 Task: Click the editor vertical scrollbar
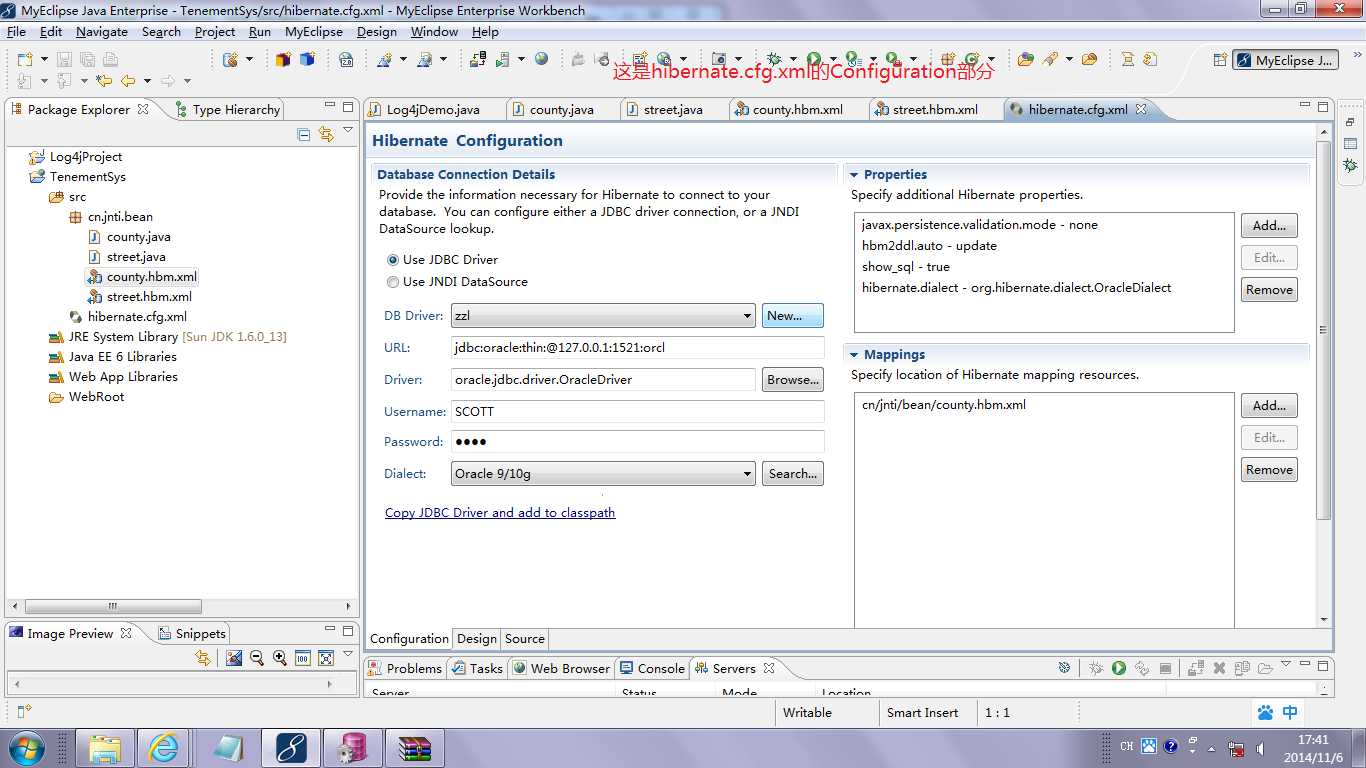pos(1324,330)
